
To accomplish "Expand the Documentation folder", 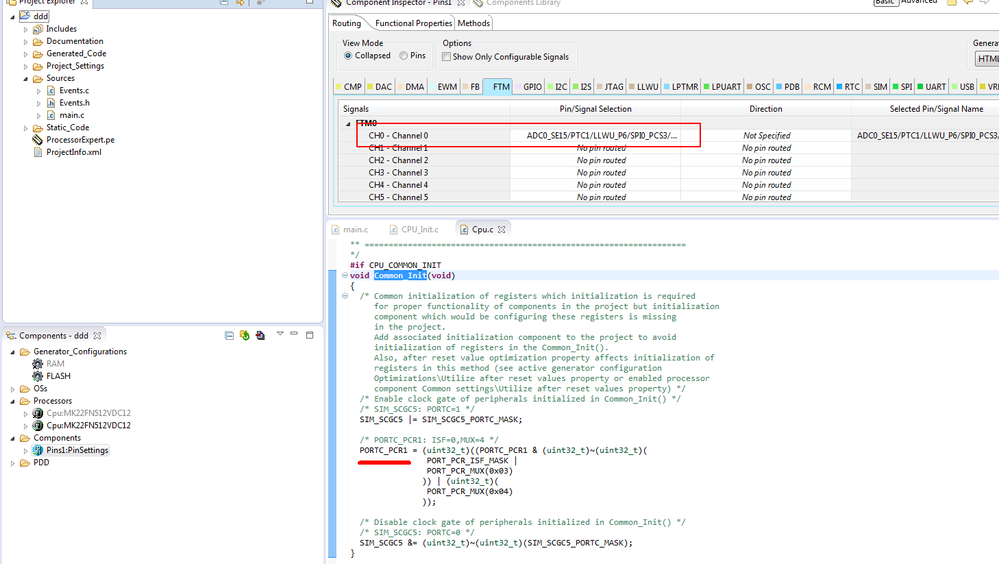I will point(25,41).
